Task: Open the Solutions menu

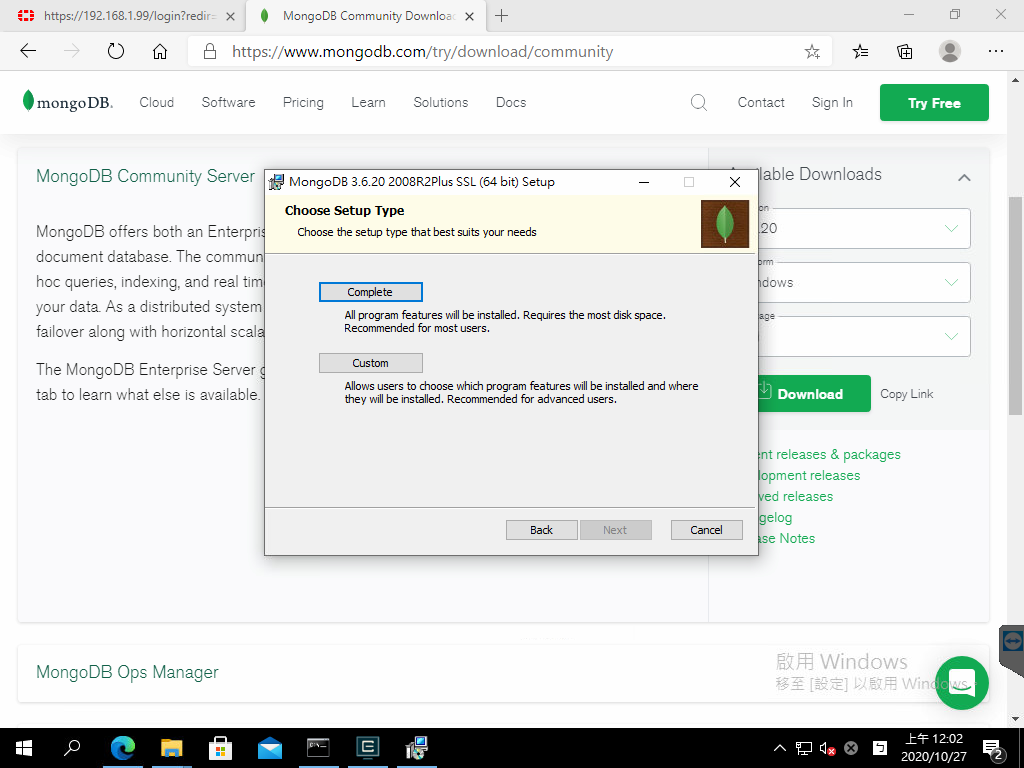Action: tap(441, 103)
